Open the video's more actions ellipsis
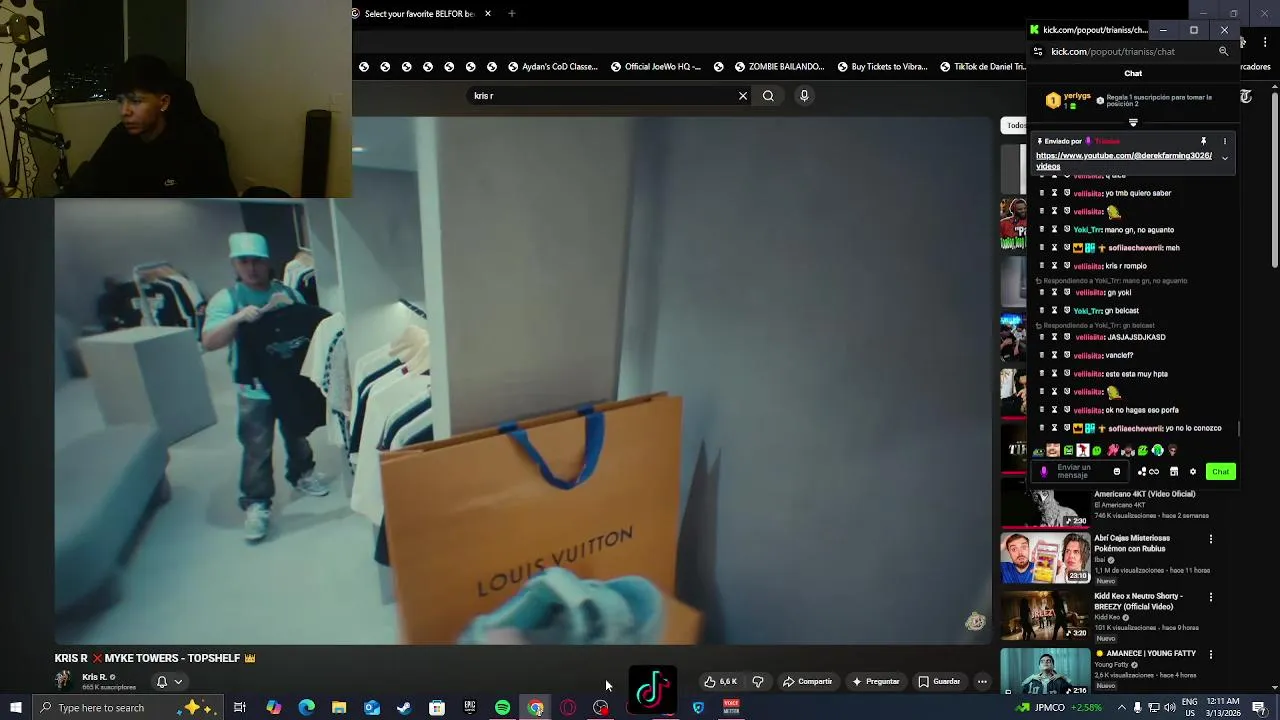The image size is (1280, 720). point(982,682)
